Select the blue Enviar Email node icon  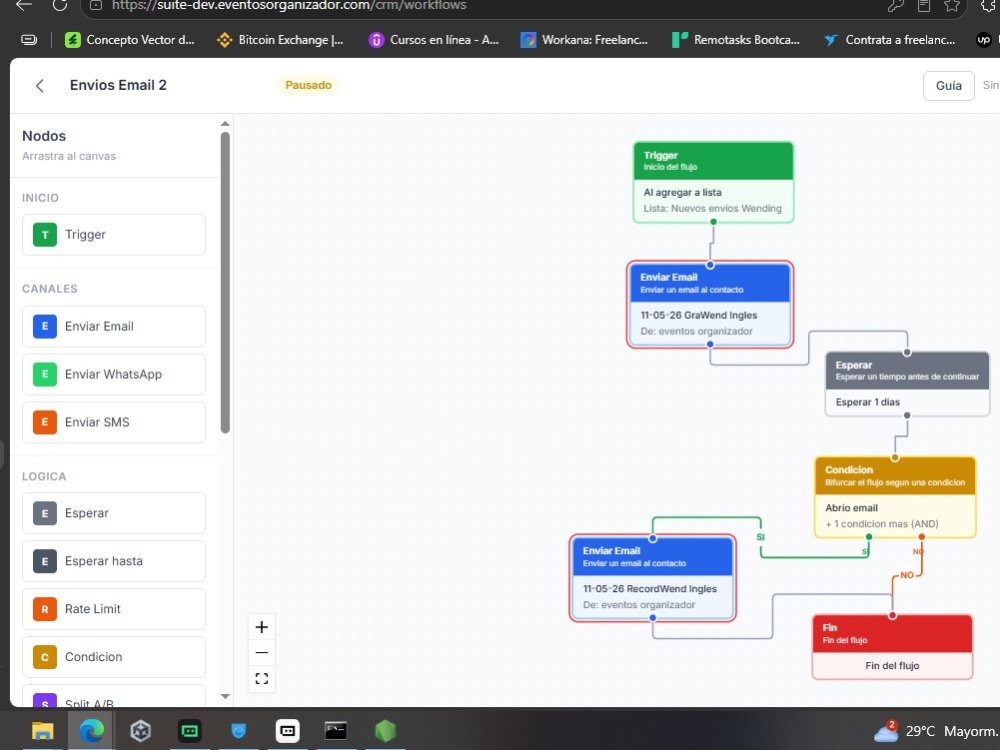coord(45,327)
